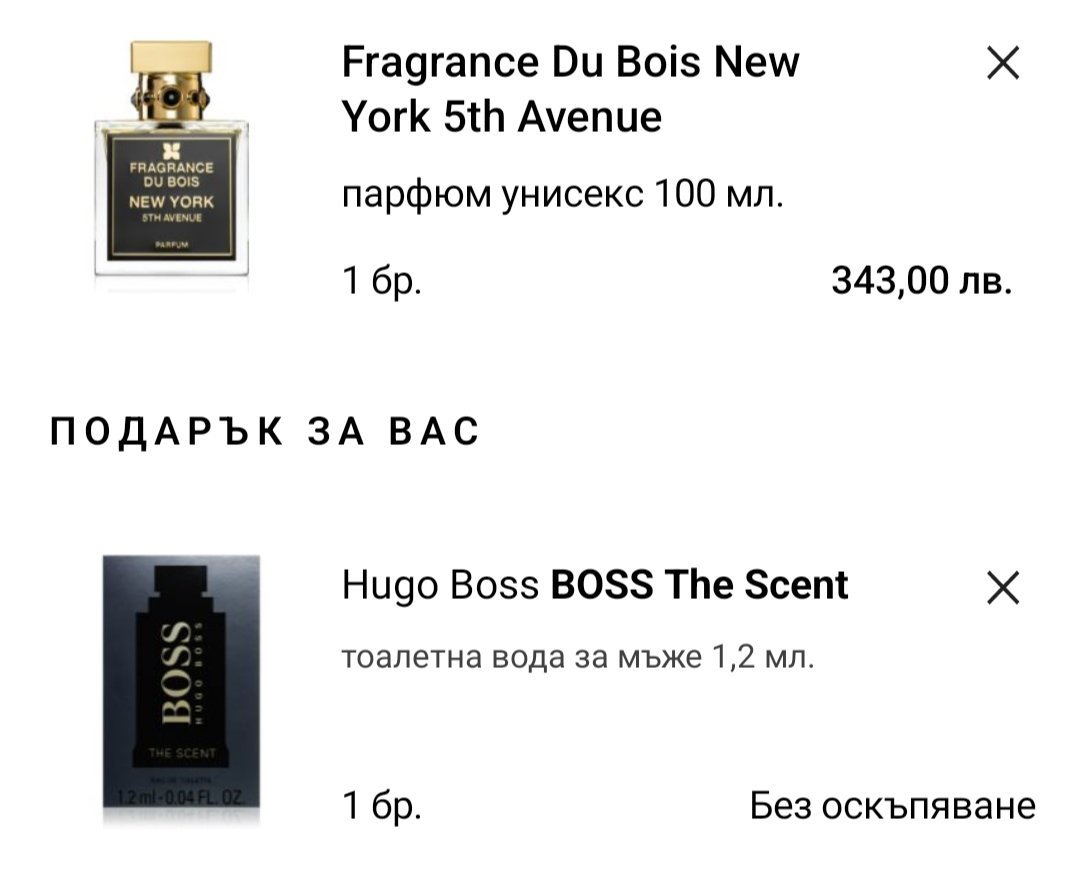The height and width of the screenshot is (883, 1080).
Task: Remove Fragrance Du Bois item with X
Action: pyautogui.click(x=1002, y=63)
